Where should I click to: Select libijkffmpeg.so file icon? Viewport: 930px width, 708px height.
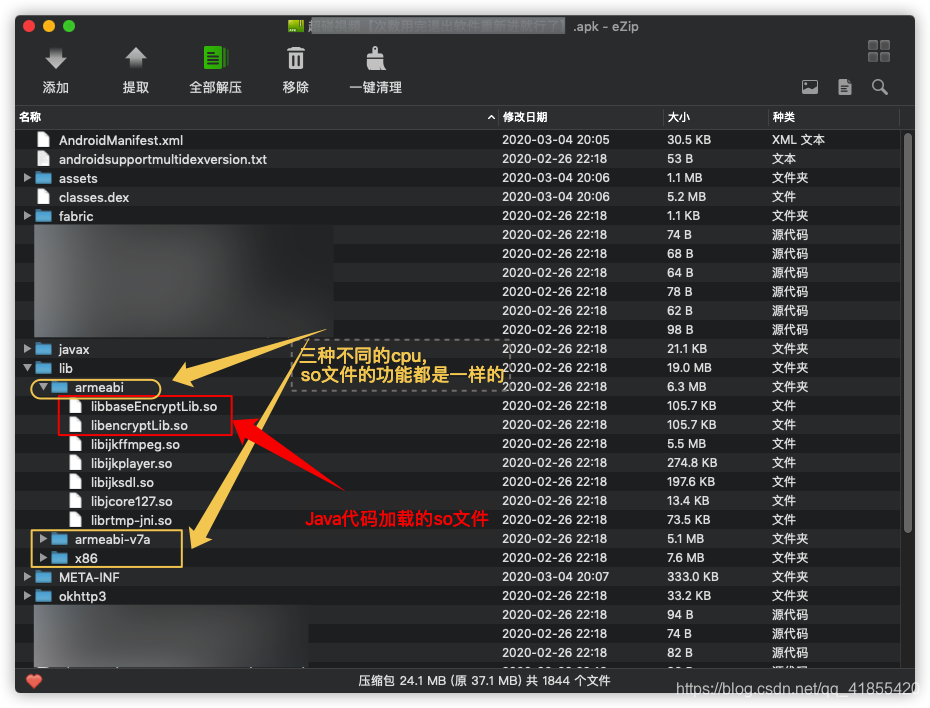(75, 444)
